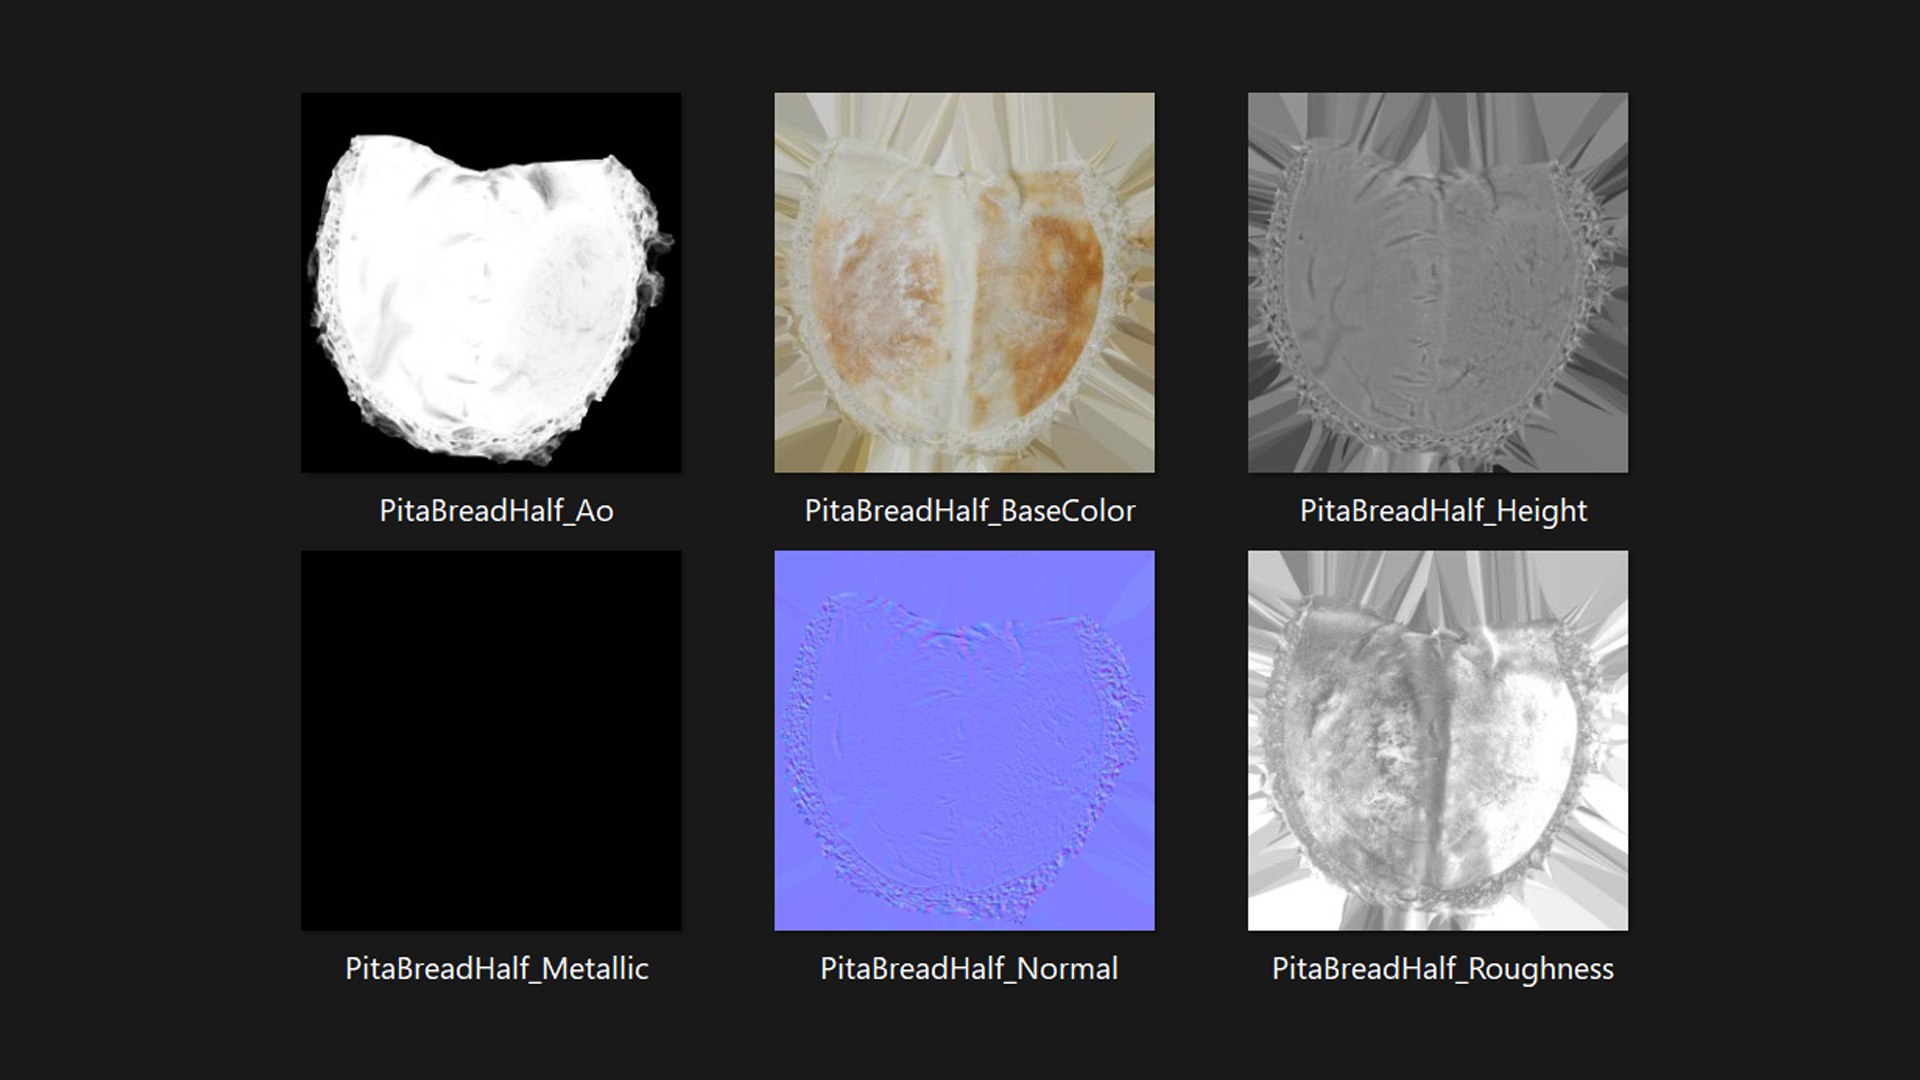Open the purple PitaBreadHalf_Normal map thumbnail

pos(964,741)
